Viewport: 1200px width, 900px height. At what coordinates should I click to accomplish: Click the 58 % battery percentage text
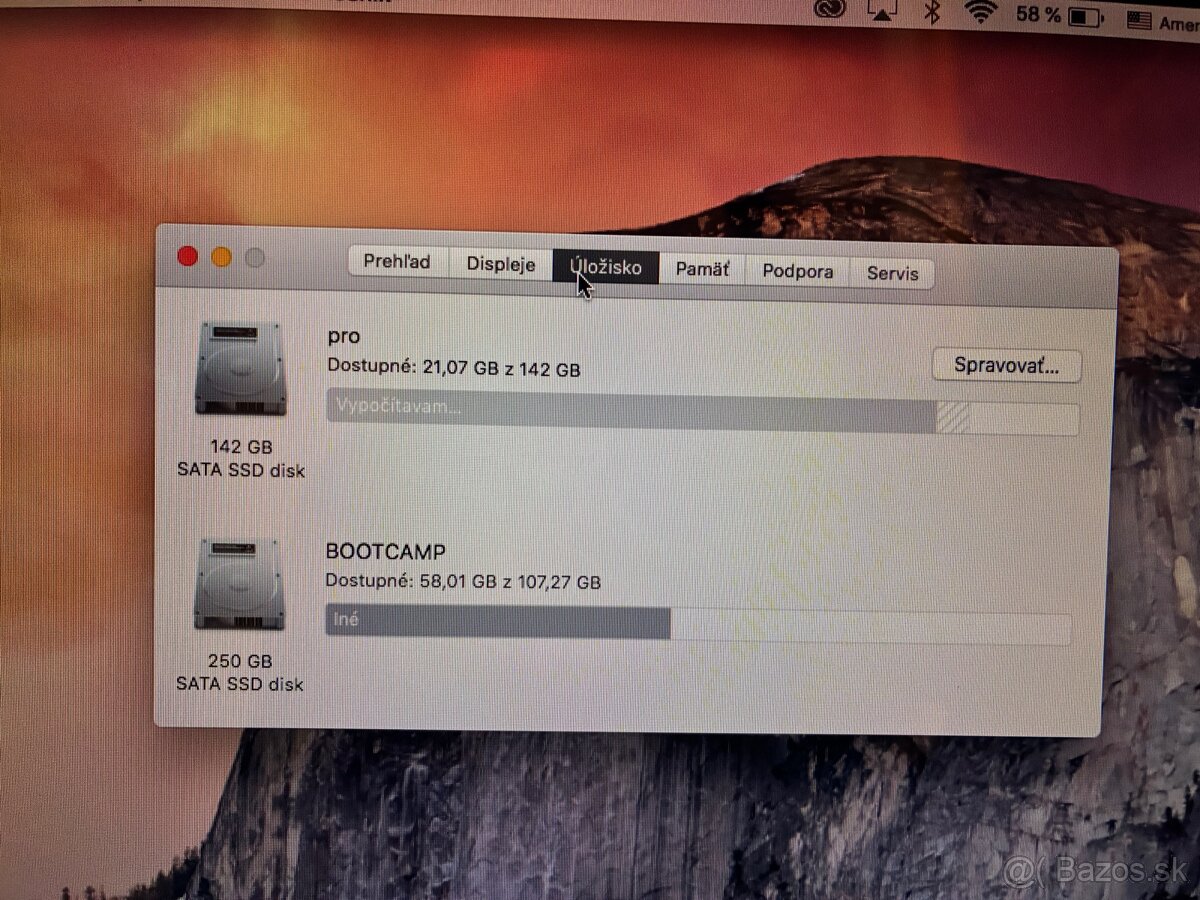(1037, 14)
